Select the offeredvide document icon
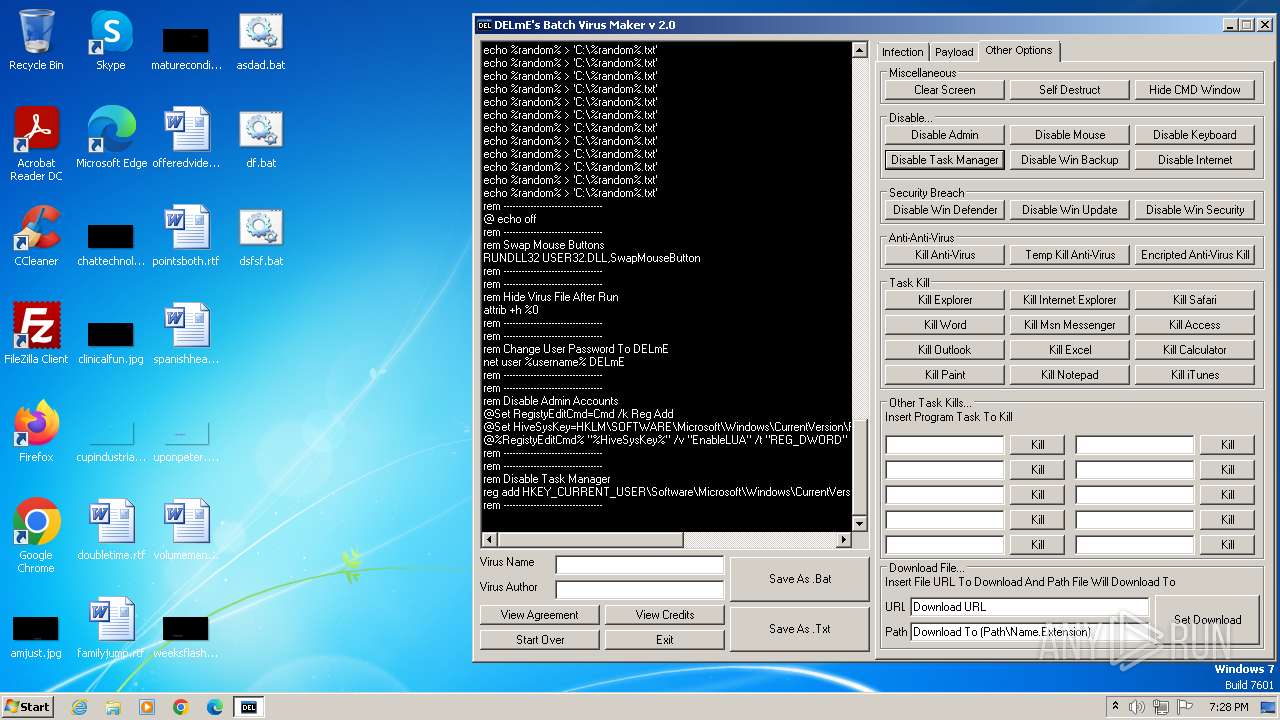This screenshot has height=720, width=1280. click(186, 138)
